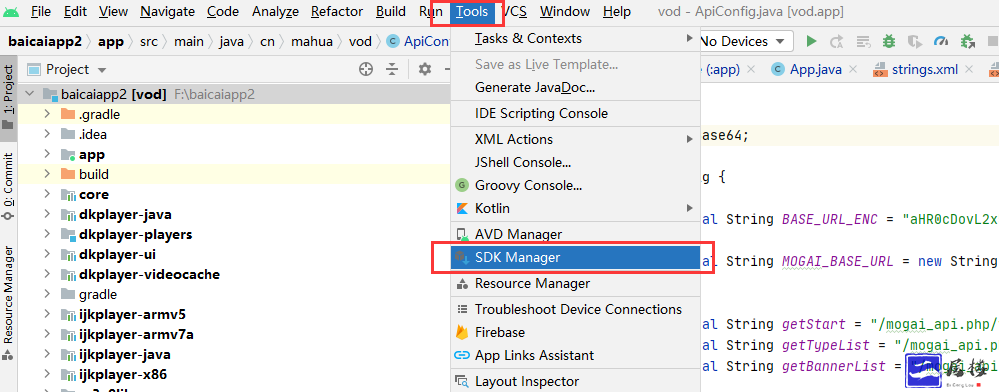
Task: Close the App.java tab
Action: [x=854, y=69]
